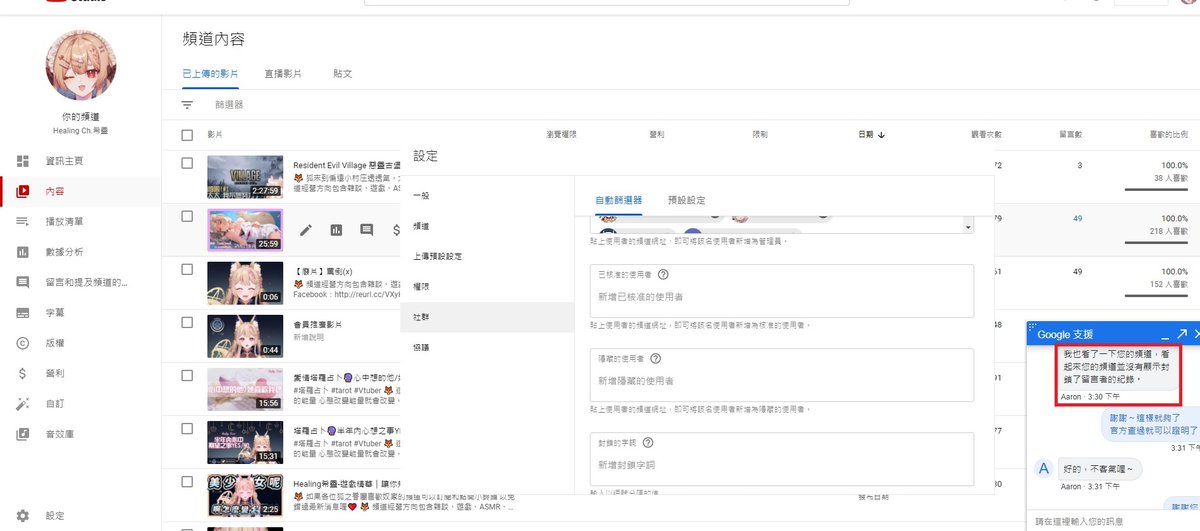Screen dimensions: 1200x531
Task: Open the 資訊主頁 dashboard icon in sidebar
Action: pyautogui.click(x=22, y=161)
